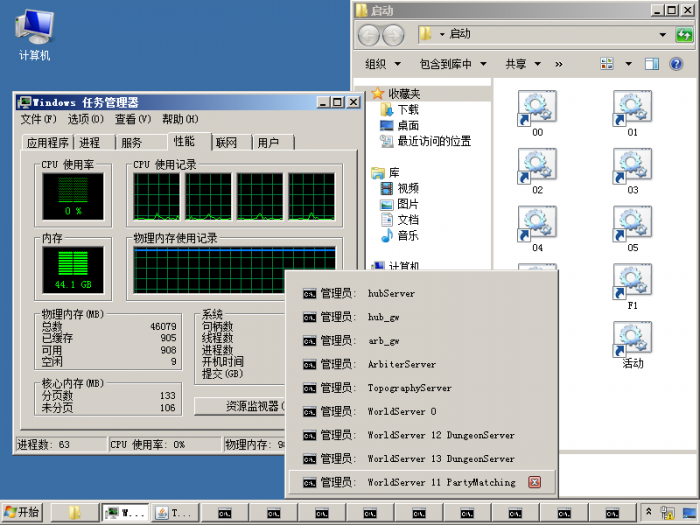Viewport: 700px width, 525px height.
Task: Switch to the 应用程序 tab
Action: click(48, 143)
